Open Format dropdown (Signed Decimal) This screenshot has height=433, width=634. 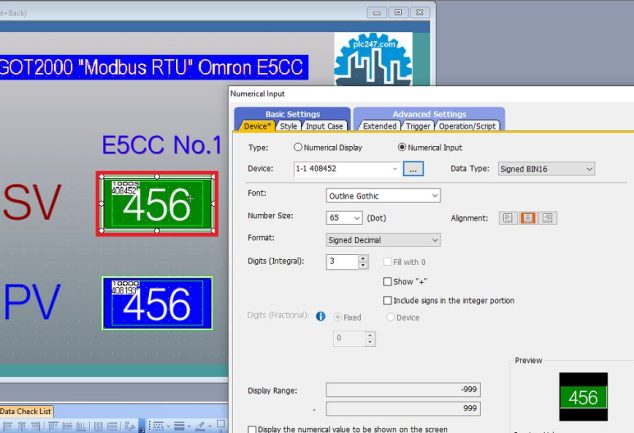pyautogui.click(x=383, y=240)
